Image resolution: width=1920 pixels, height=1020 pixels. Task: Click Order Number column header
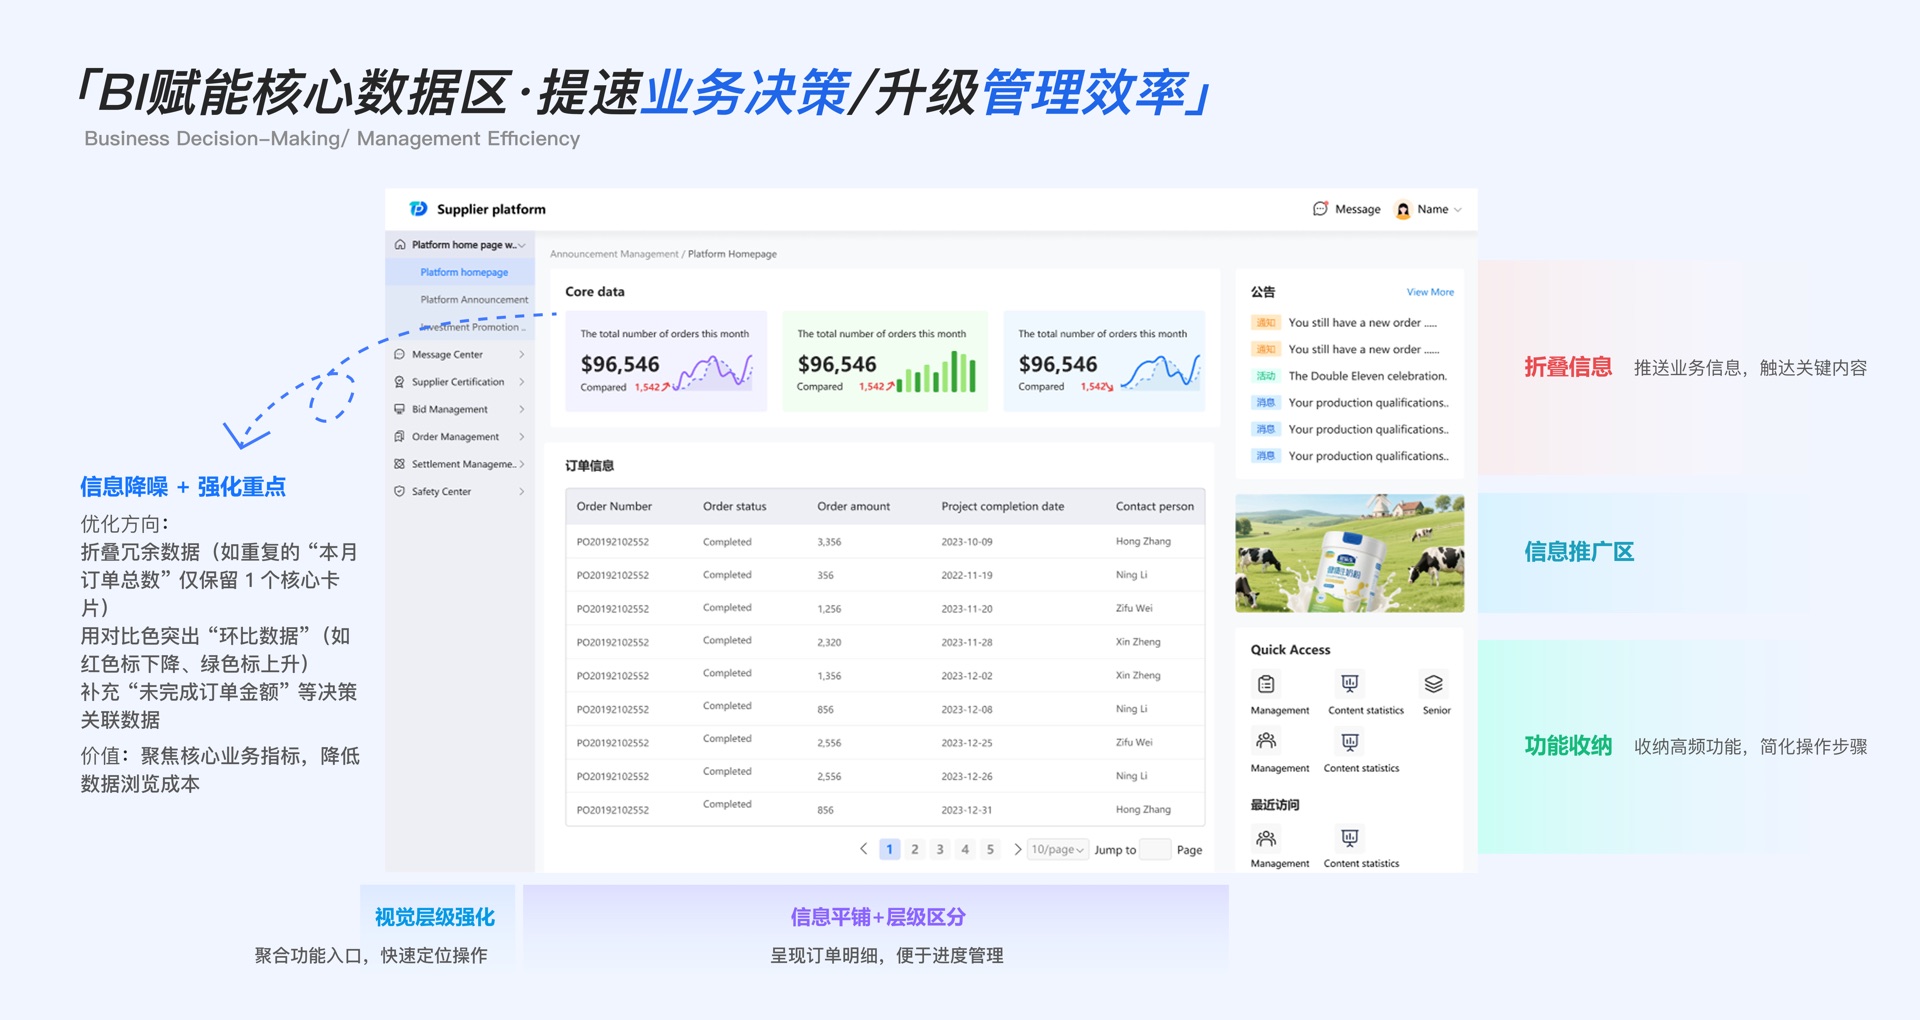click(614, 506)
